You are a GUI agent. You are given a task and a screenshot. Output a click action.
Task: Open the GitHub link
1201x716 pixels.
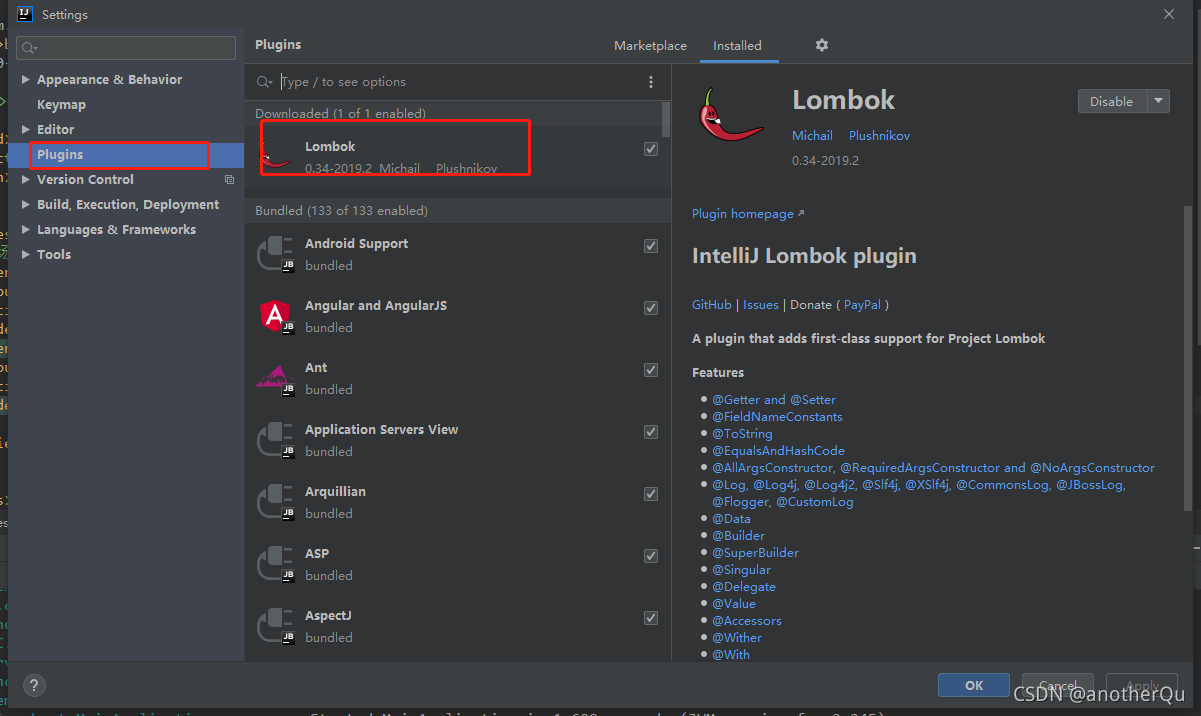(x=712, y=305)
